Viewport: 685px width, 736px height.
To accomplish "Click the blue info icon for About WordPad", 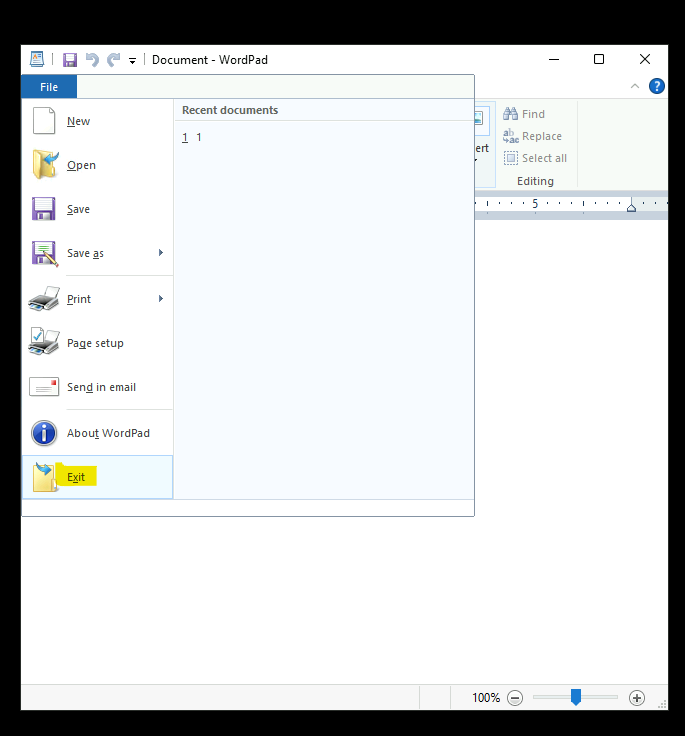I will tap(44, 433).
